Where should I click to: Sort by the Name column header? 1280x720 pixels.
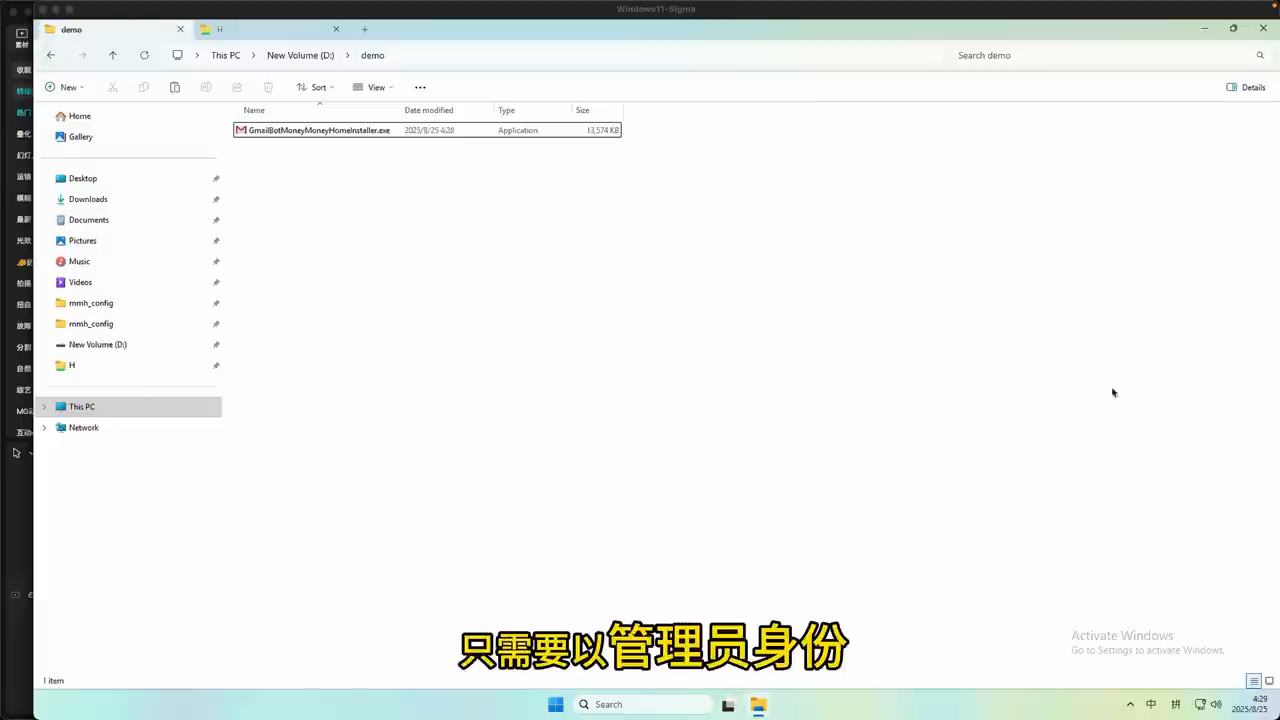pyautogui.click(x=254, y=110)
